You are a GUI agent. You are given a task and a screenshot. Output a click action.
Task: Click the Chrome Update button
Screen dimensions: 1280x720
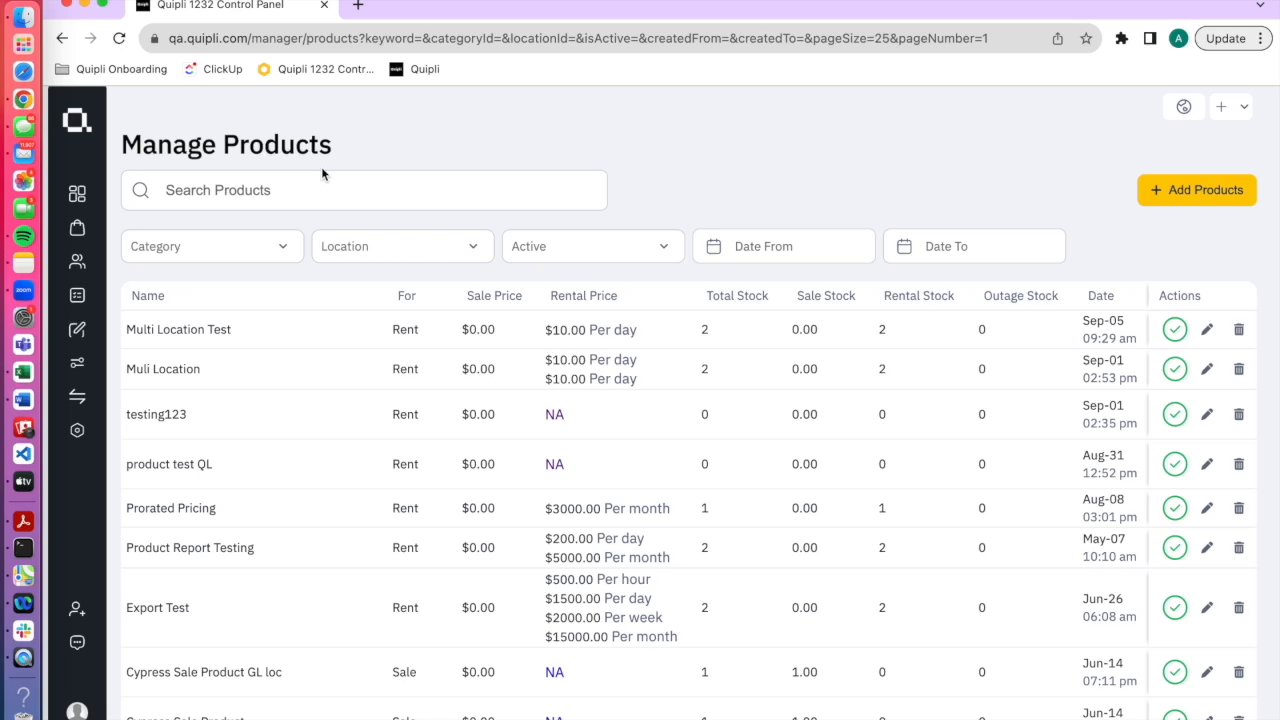(x=1226, y=38)
